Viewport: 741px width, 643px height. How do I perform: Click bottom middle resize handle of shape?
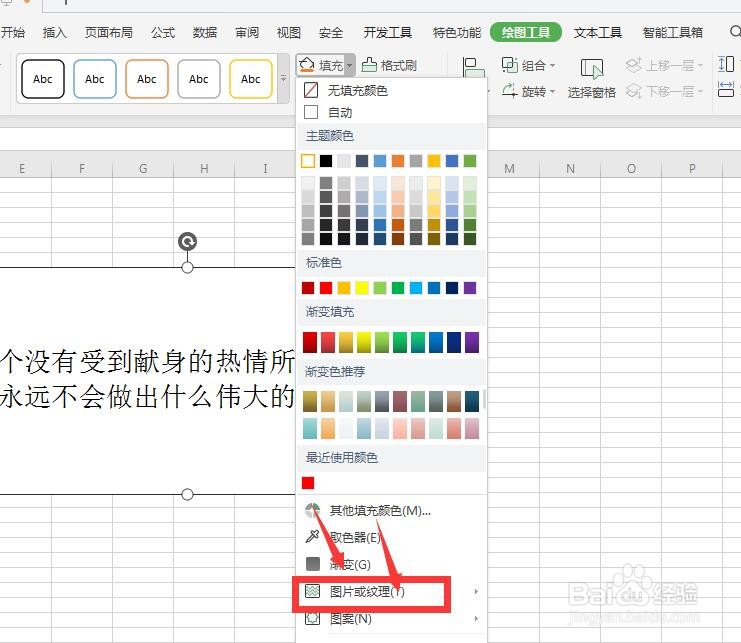[x=188, y=495]
